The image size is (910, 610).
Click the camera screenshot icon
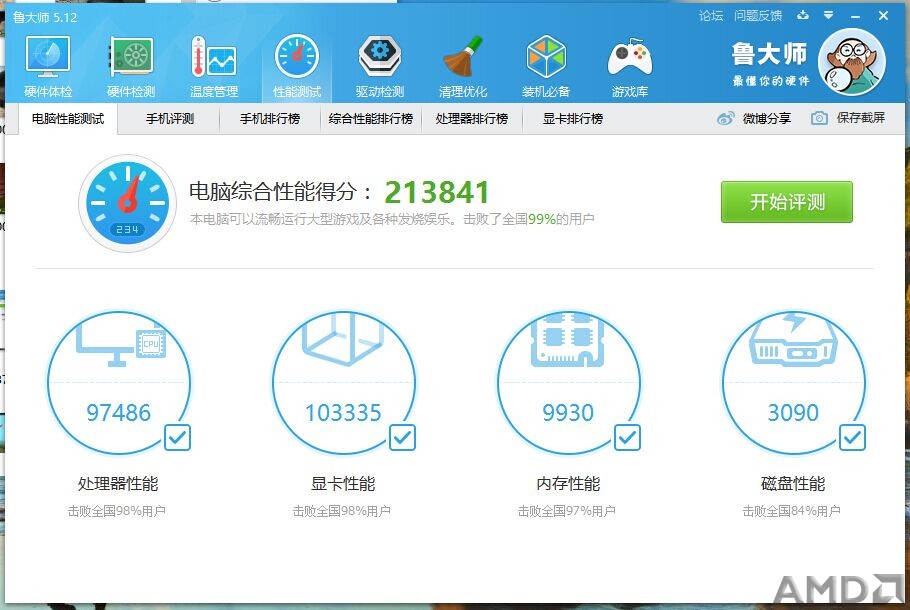click(819, 118)
